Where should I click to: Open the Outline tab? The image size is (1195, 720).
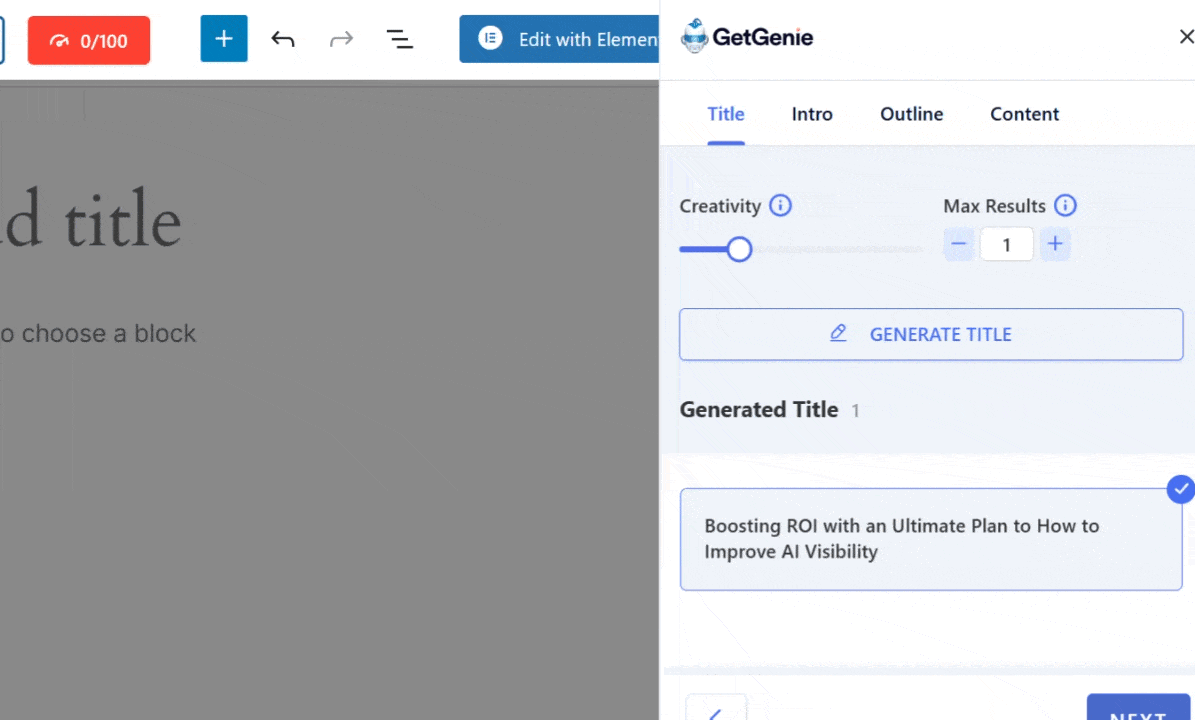click(x=911, y=114)
